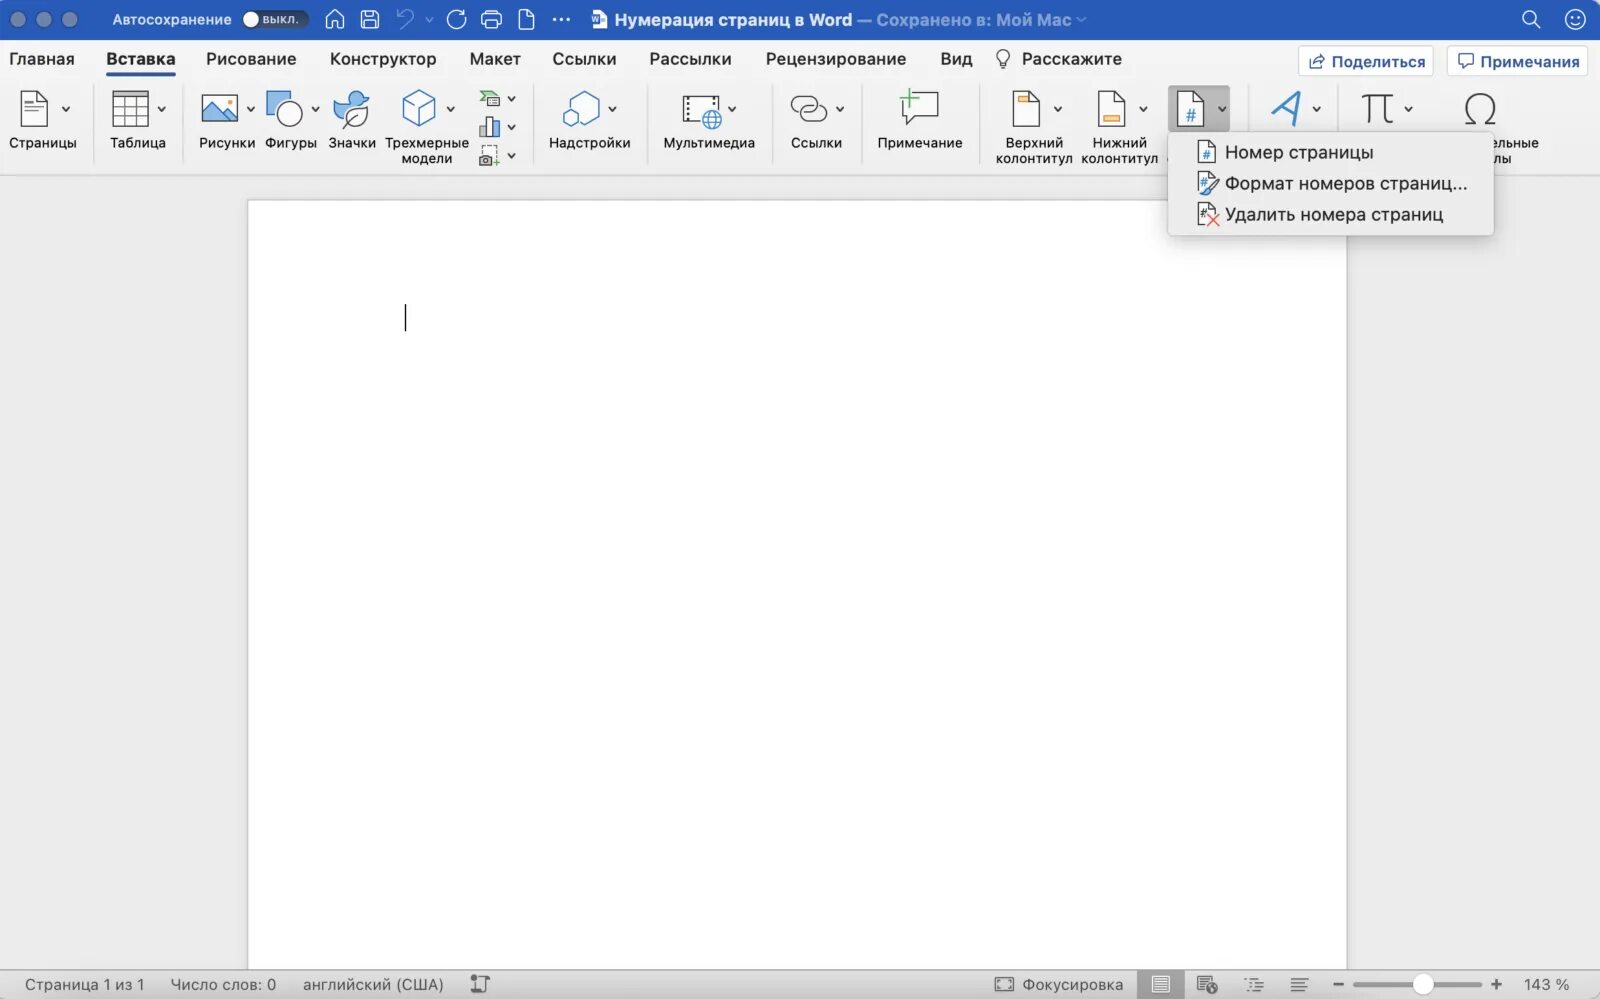Click the accessibility/track changes status bar icon

(480, 984)
